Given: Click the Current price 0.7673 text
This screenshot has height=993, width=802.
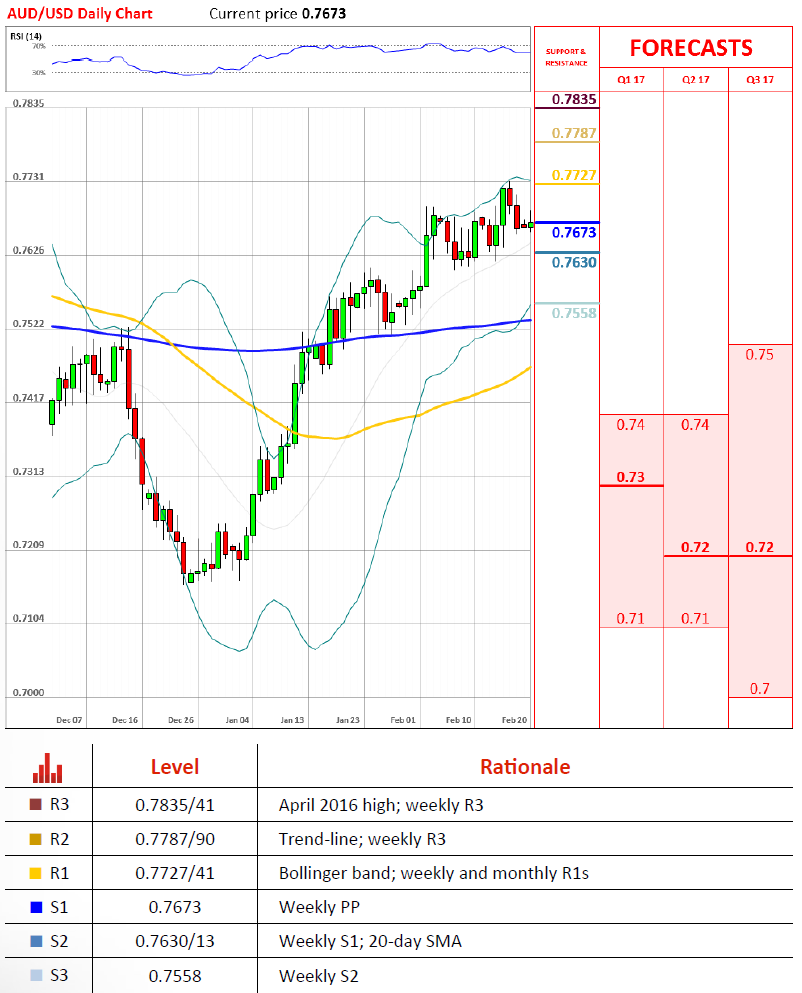Looking at the screenshot, I should (x=277, y=13).
